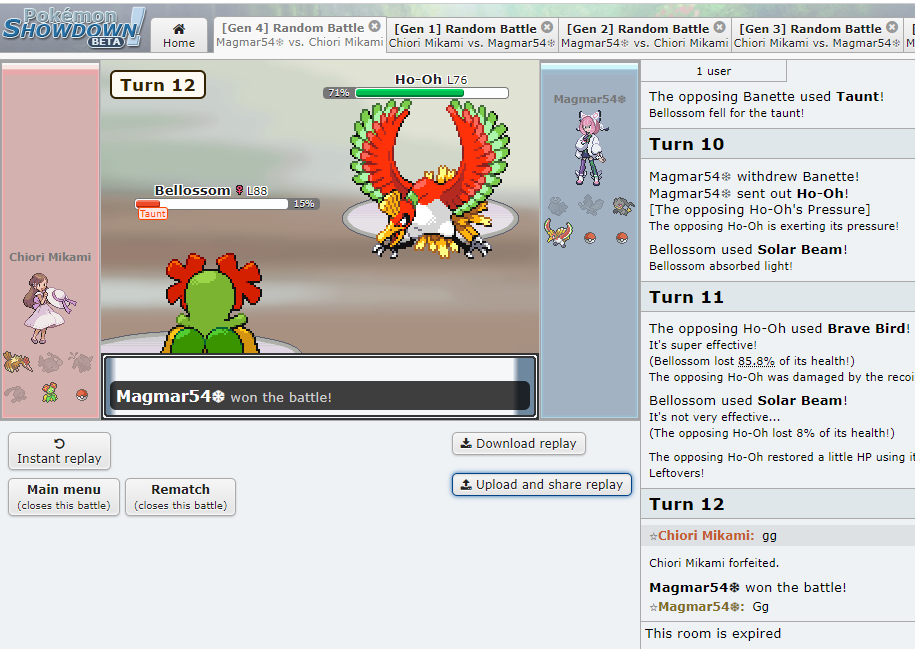Viewport: 915px width, 649px height.
Task: Close the Gen 1 Random Battle tab
Action: [547, 28]
